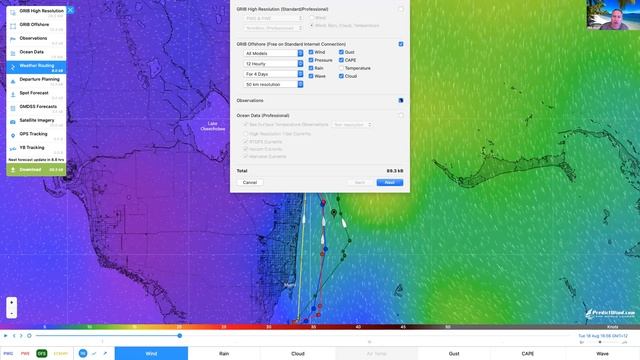Select the GFS weather model

[42, 353]
